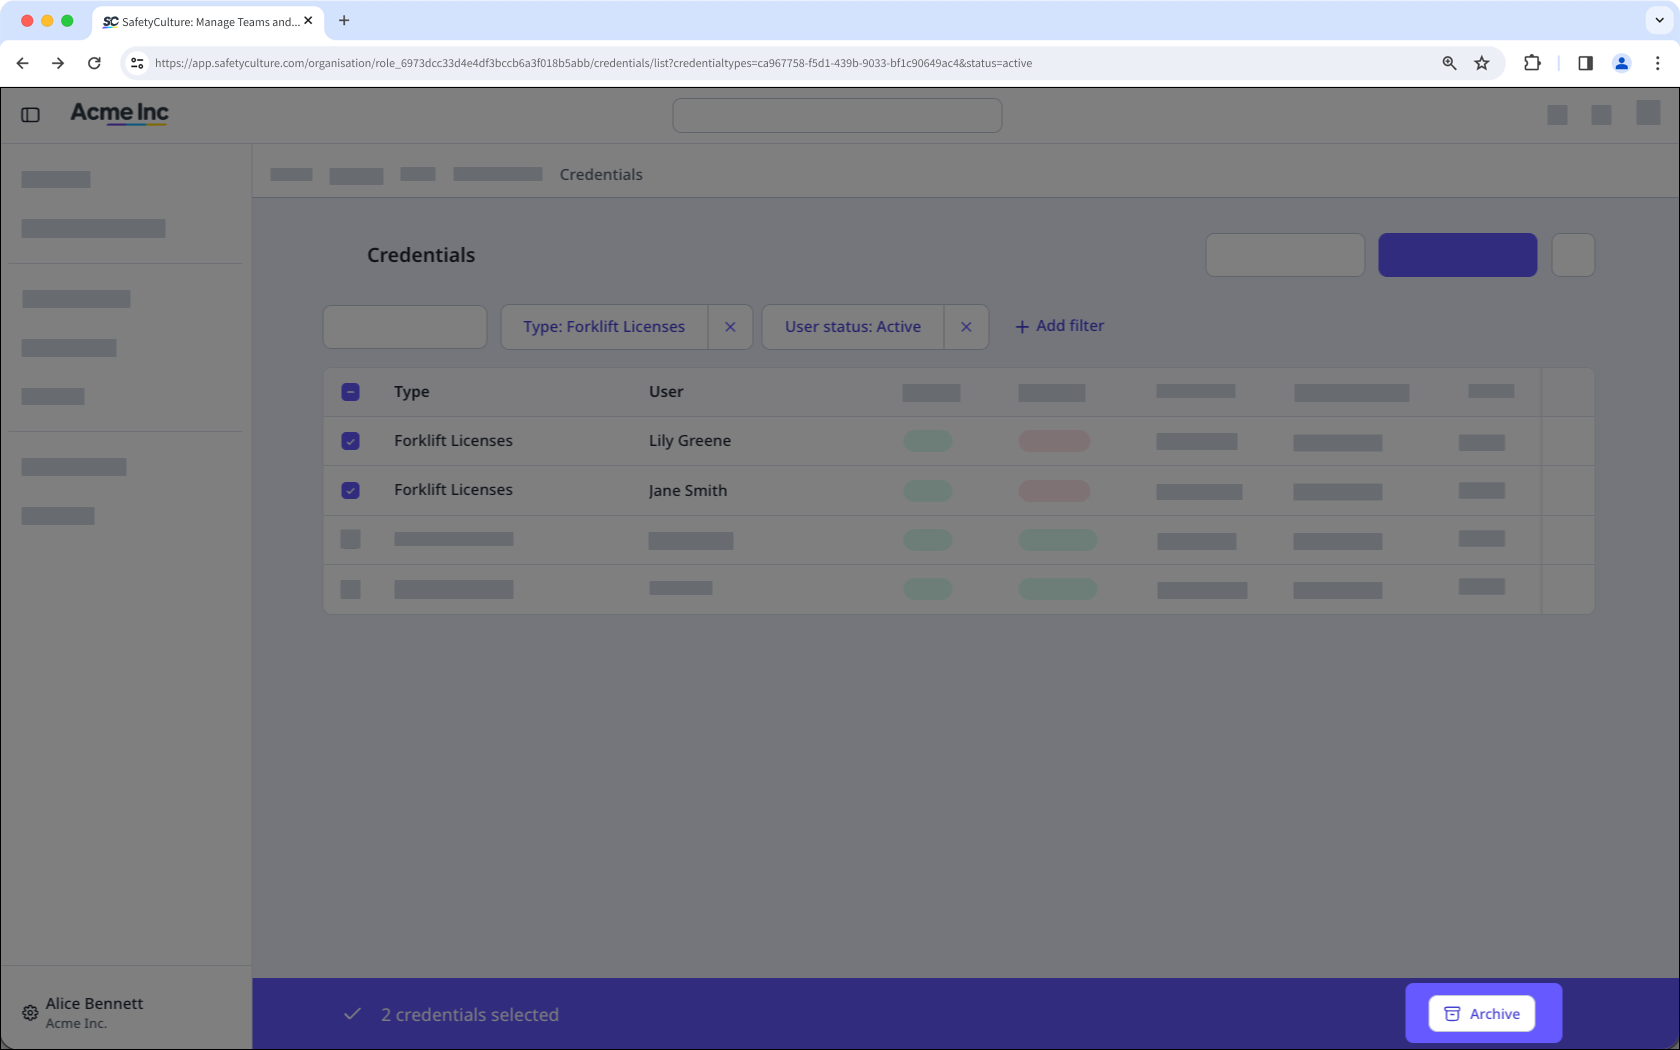
Task: Open settings gear beside Alice Bennett
Action: (x=30, y=1013)
